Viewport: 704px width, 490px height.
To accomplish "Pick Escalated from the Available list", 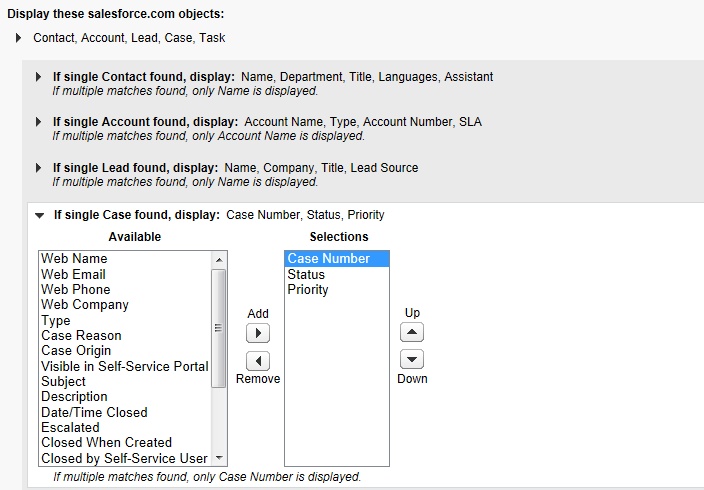I will point(70,427).
